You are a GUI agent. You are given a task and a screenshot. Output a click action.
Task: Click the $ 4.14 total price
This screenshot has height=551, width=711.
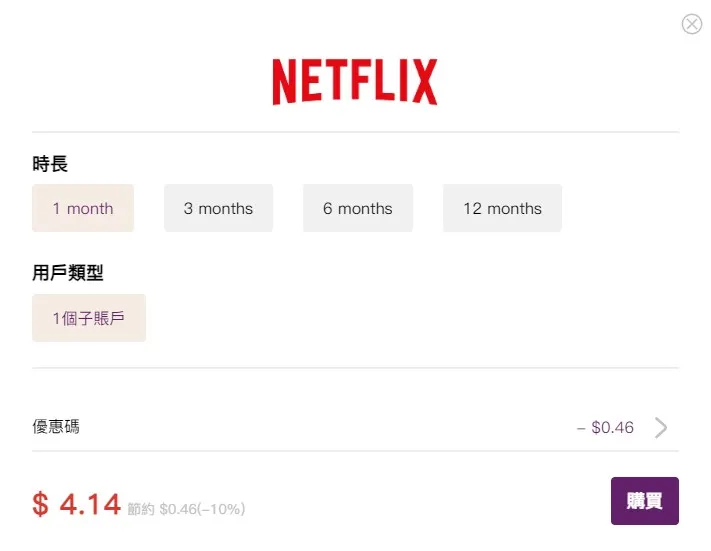click(x=77, y=504)
